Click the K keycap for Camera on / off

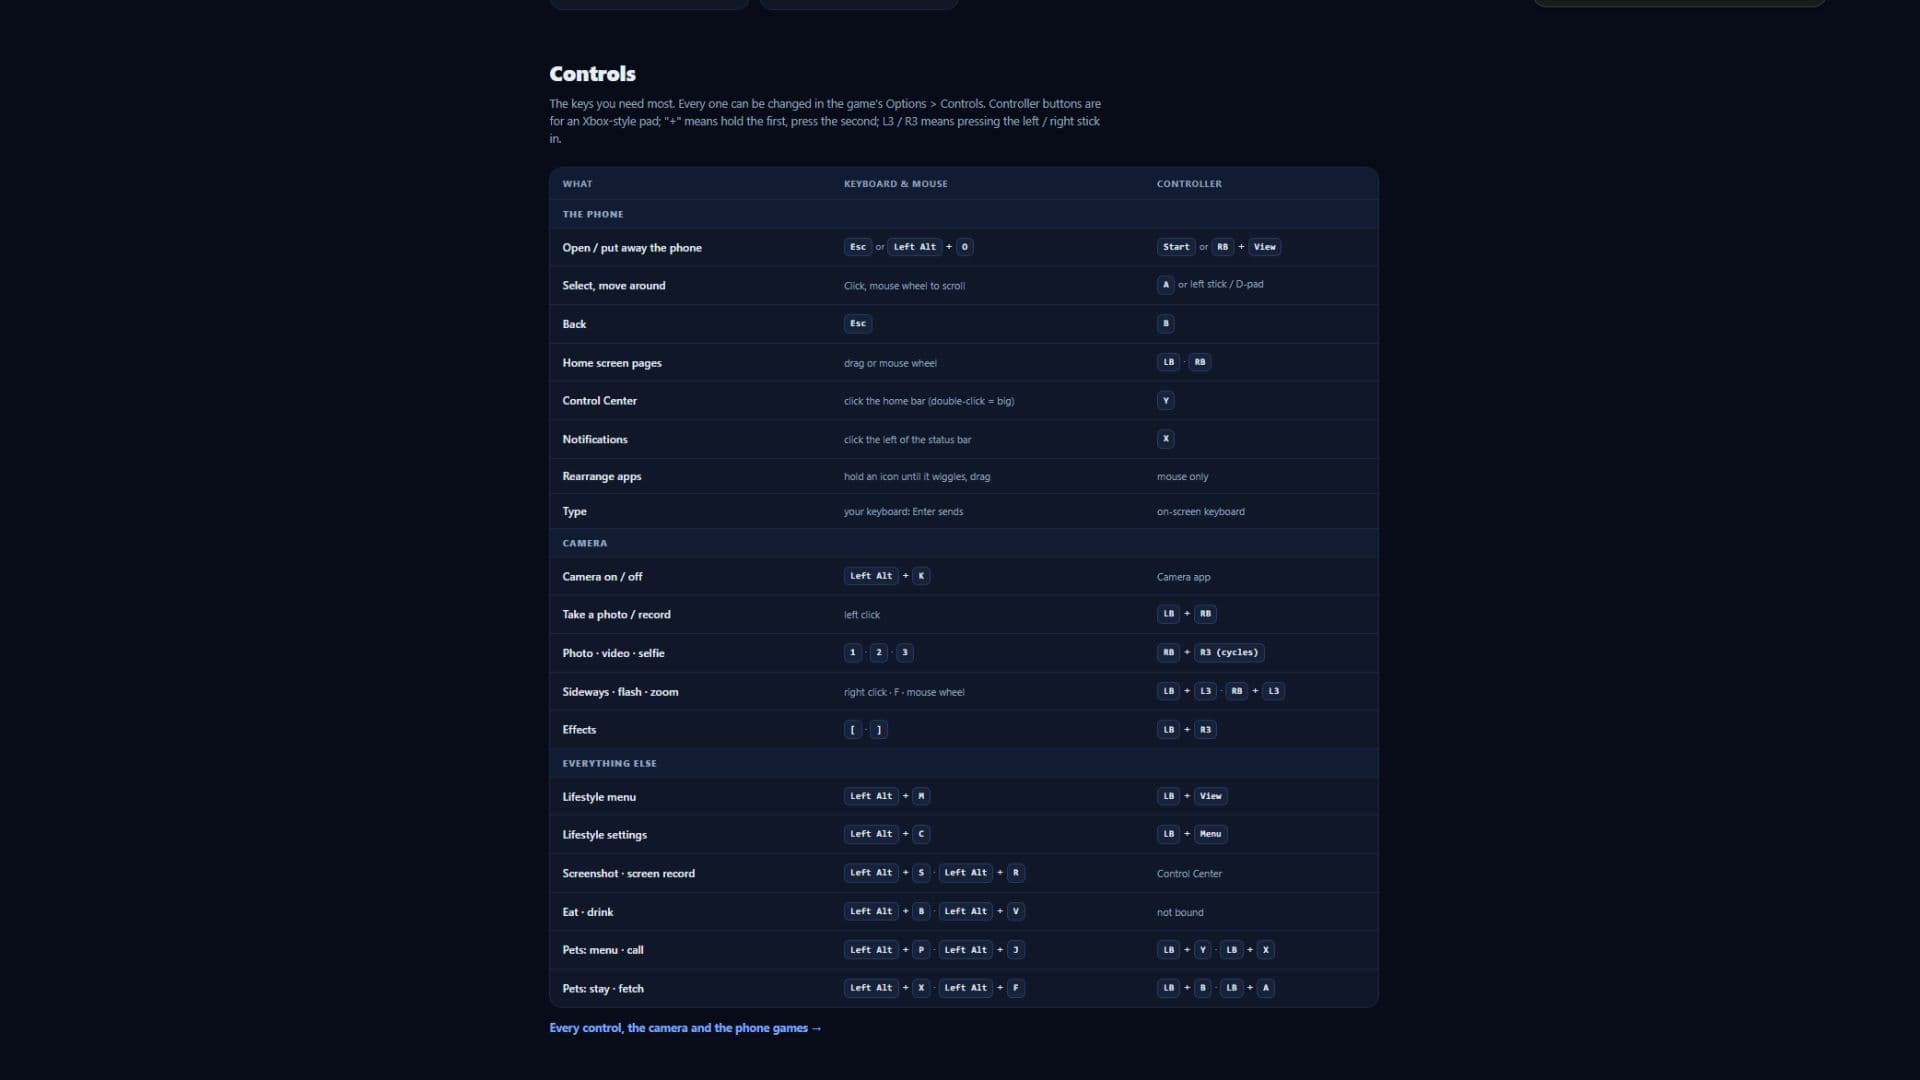[x=921, y=576]
